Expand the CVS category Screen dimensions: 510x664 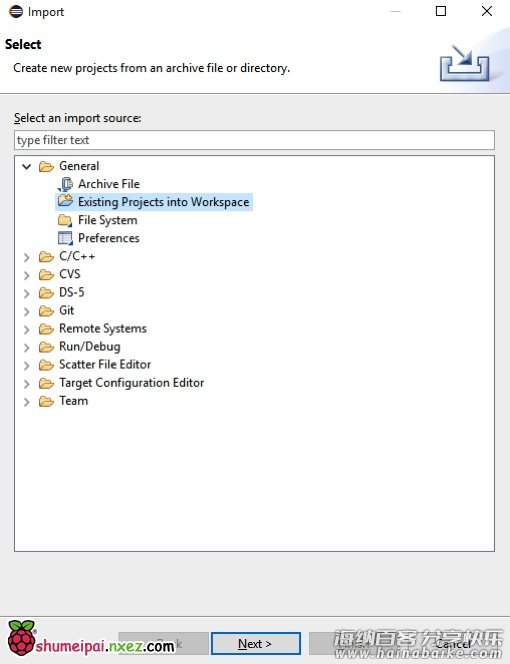(x=27, y=275)
